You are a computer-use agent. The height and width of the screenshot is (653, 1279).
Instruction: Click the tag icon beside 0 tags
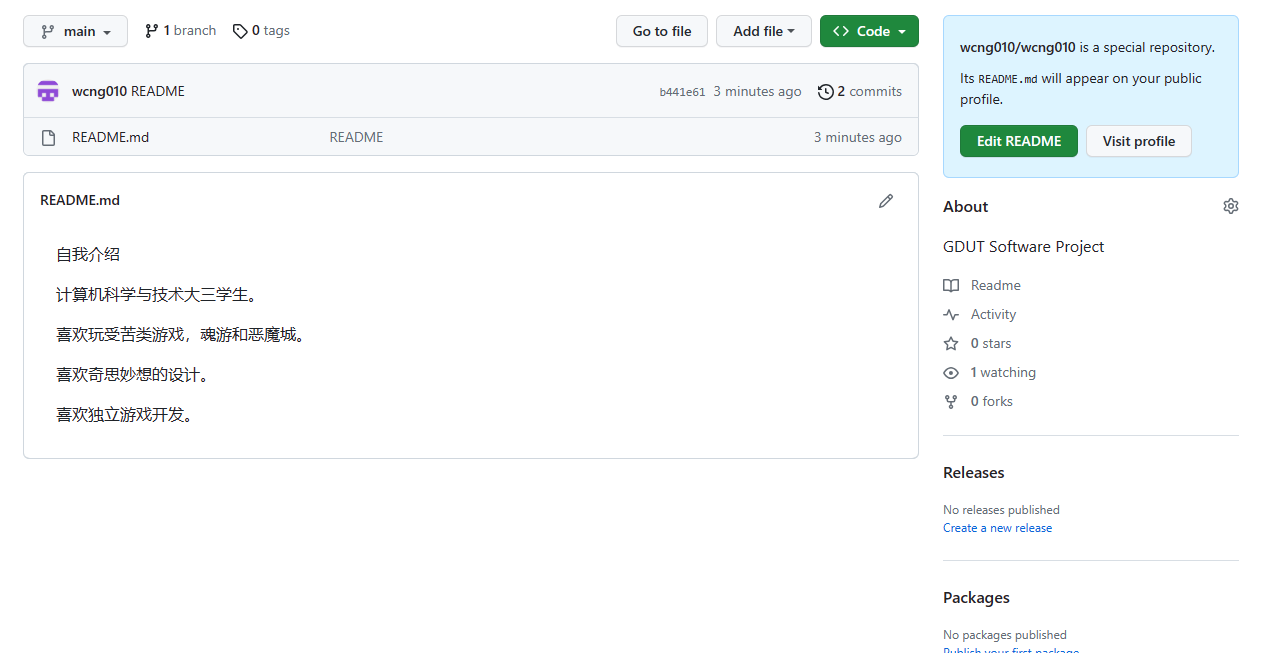coord(240,32)
